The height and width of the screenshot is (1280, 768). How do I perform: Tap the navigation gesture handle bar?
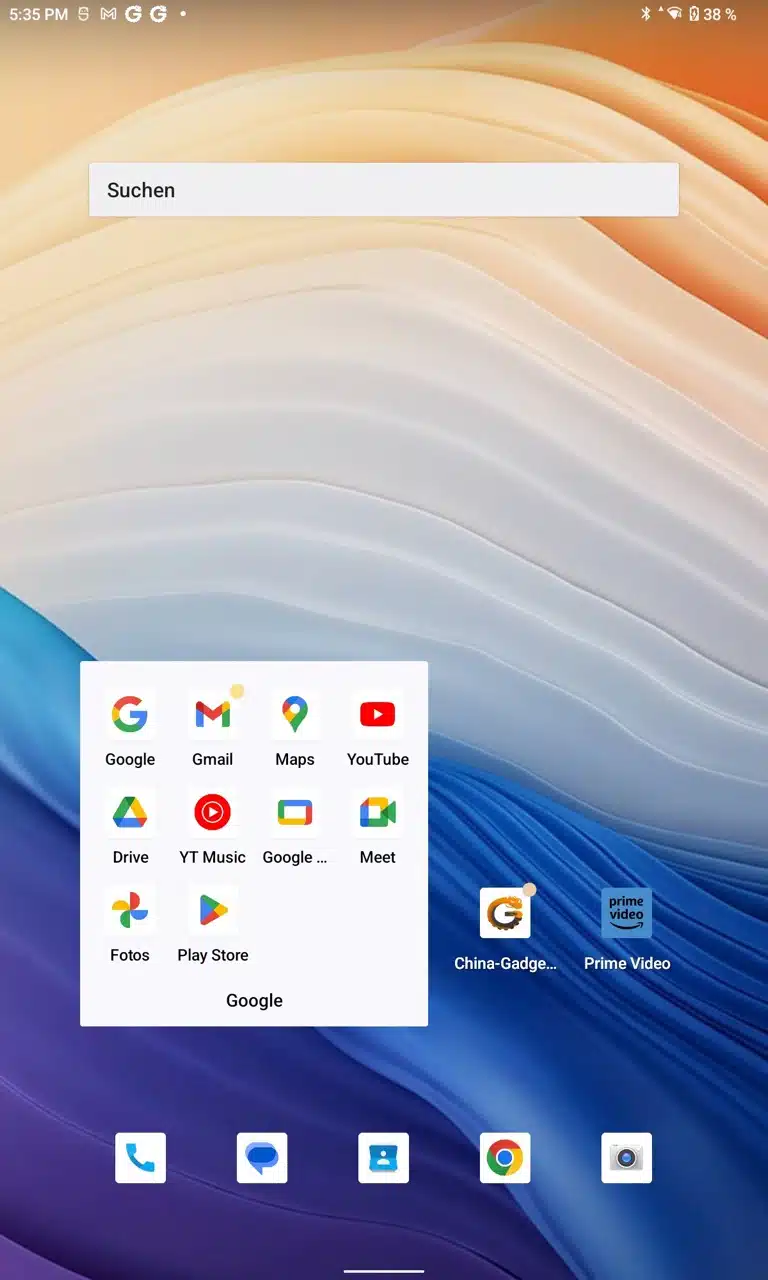(x=384, y=1272)
